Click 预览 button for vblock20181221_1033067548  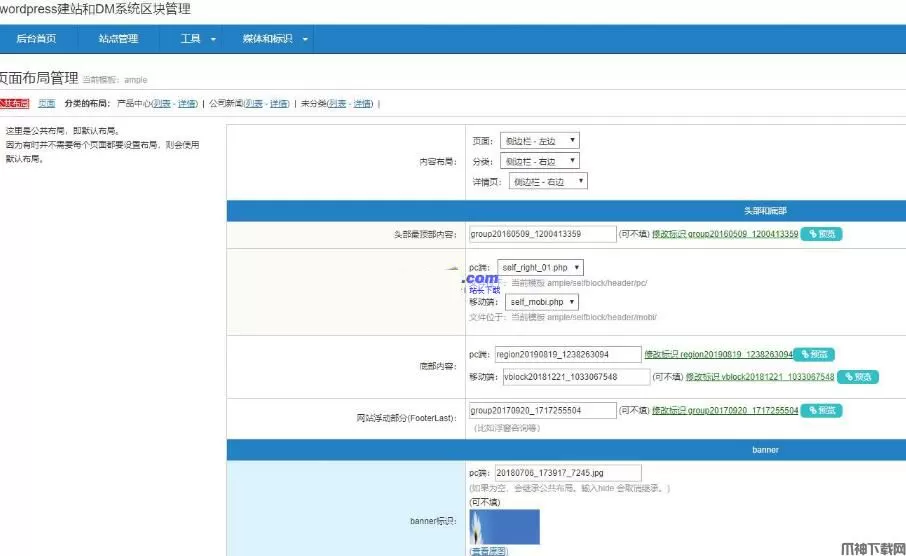click(x=858, y=377)
